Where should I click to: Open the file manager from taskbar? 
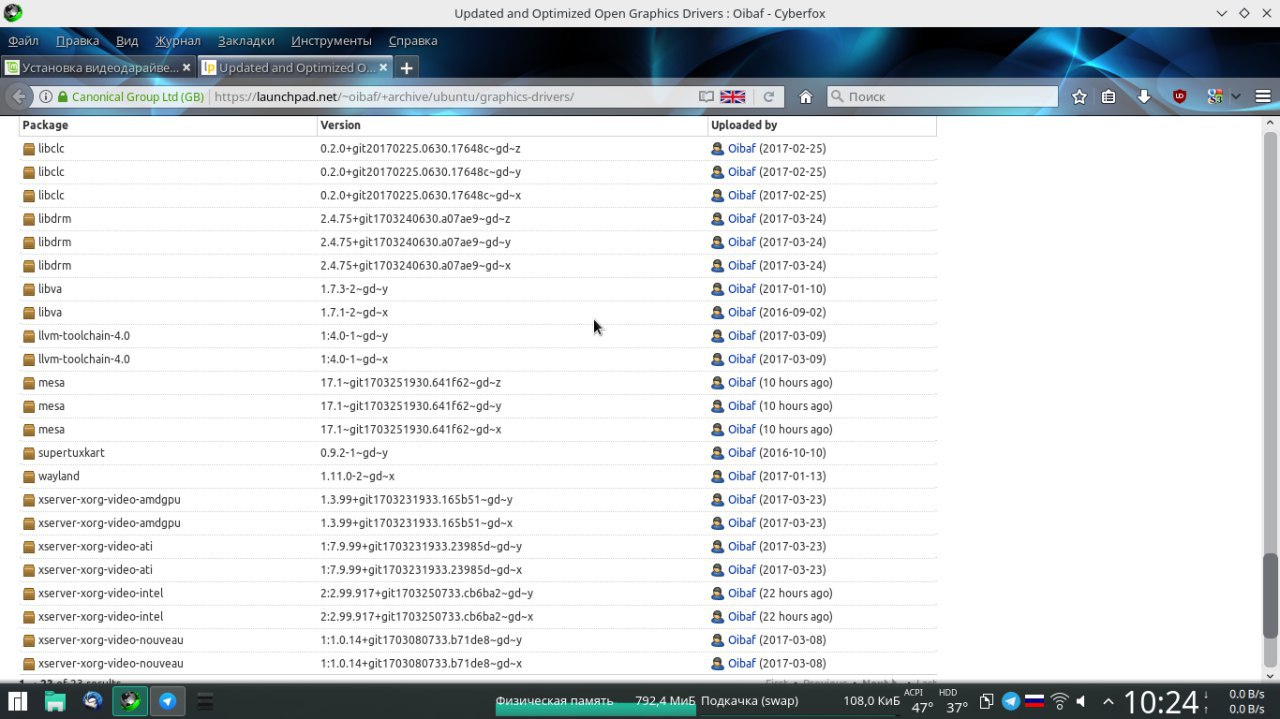(x=55, y=701)
